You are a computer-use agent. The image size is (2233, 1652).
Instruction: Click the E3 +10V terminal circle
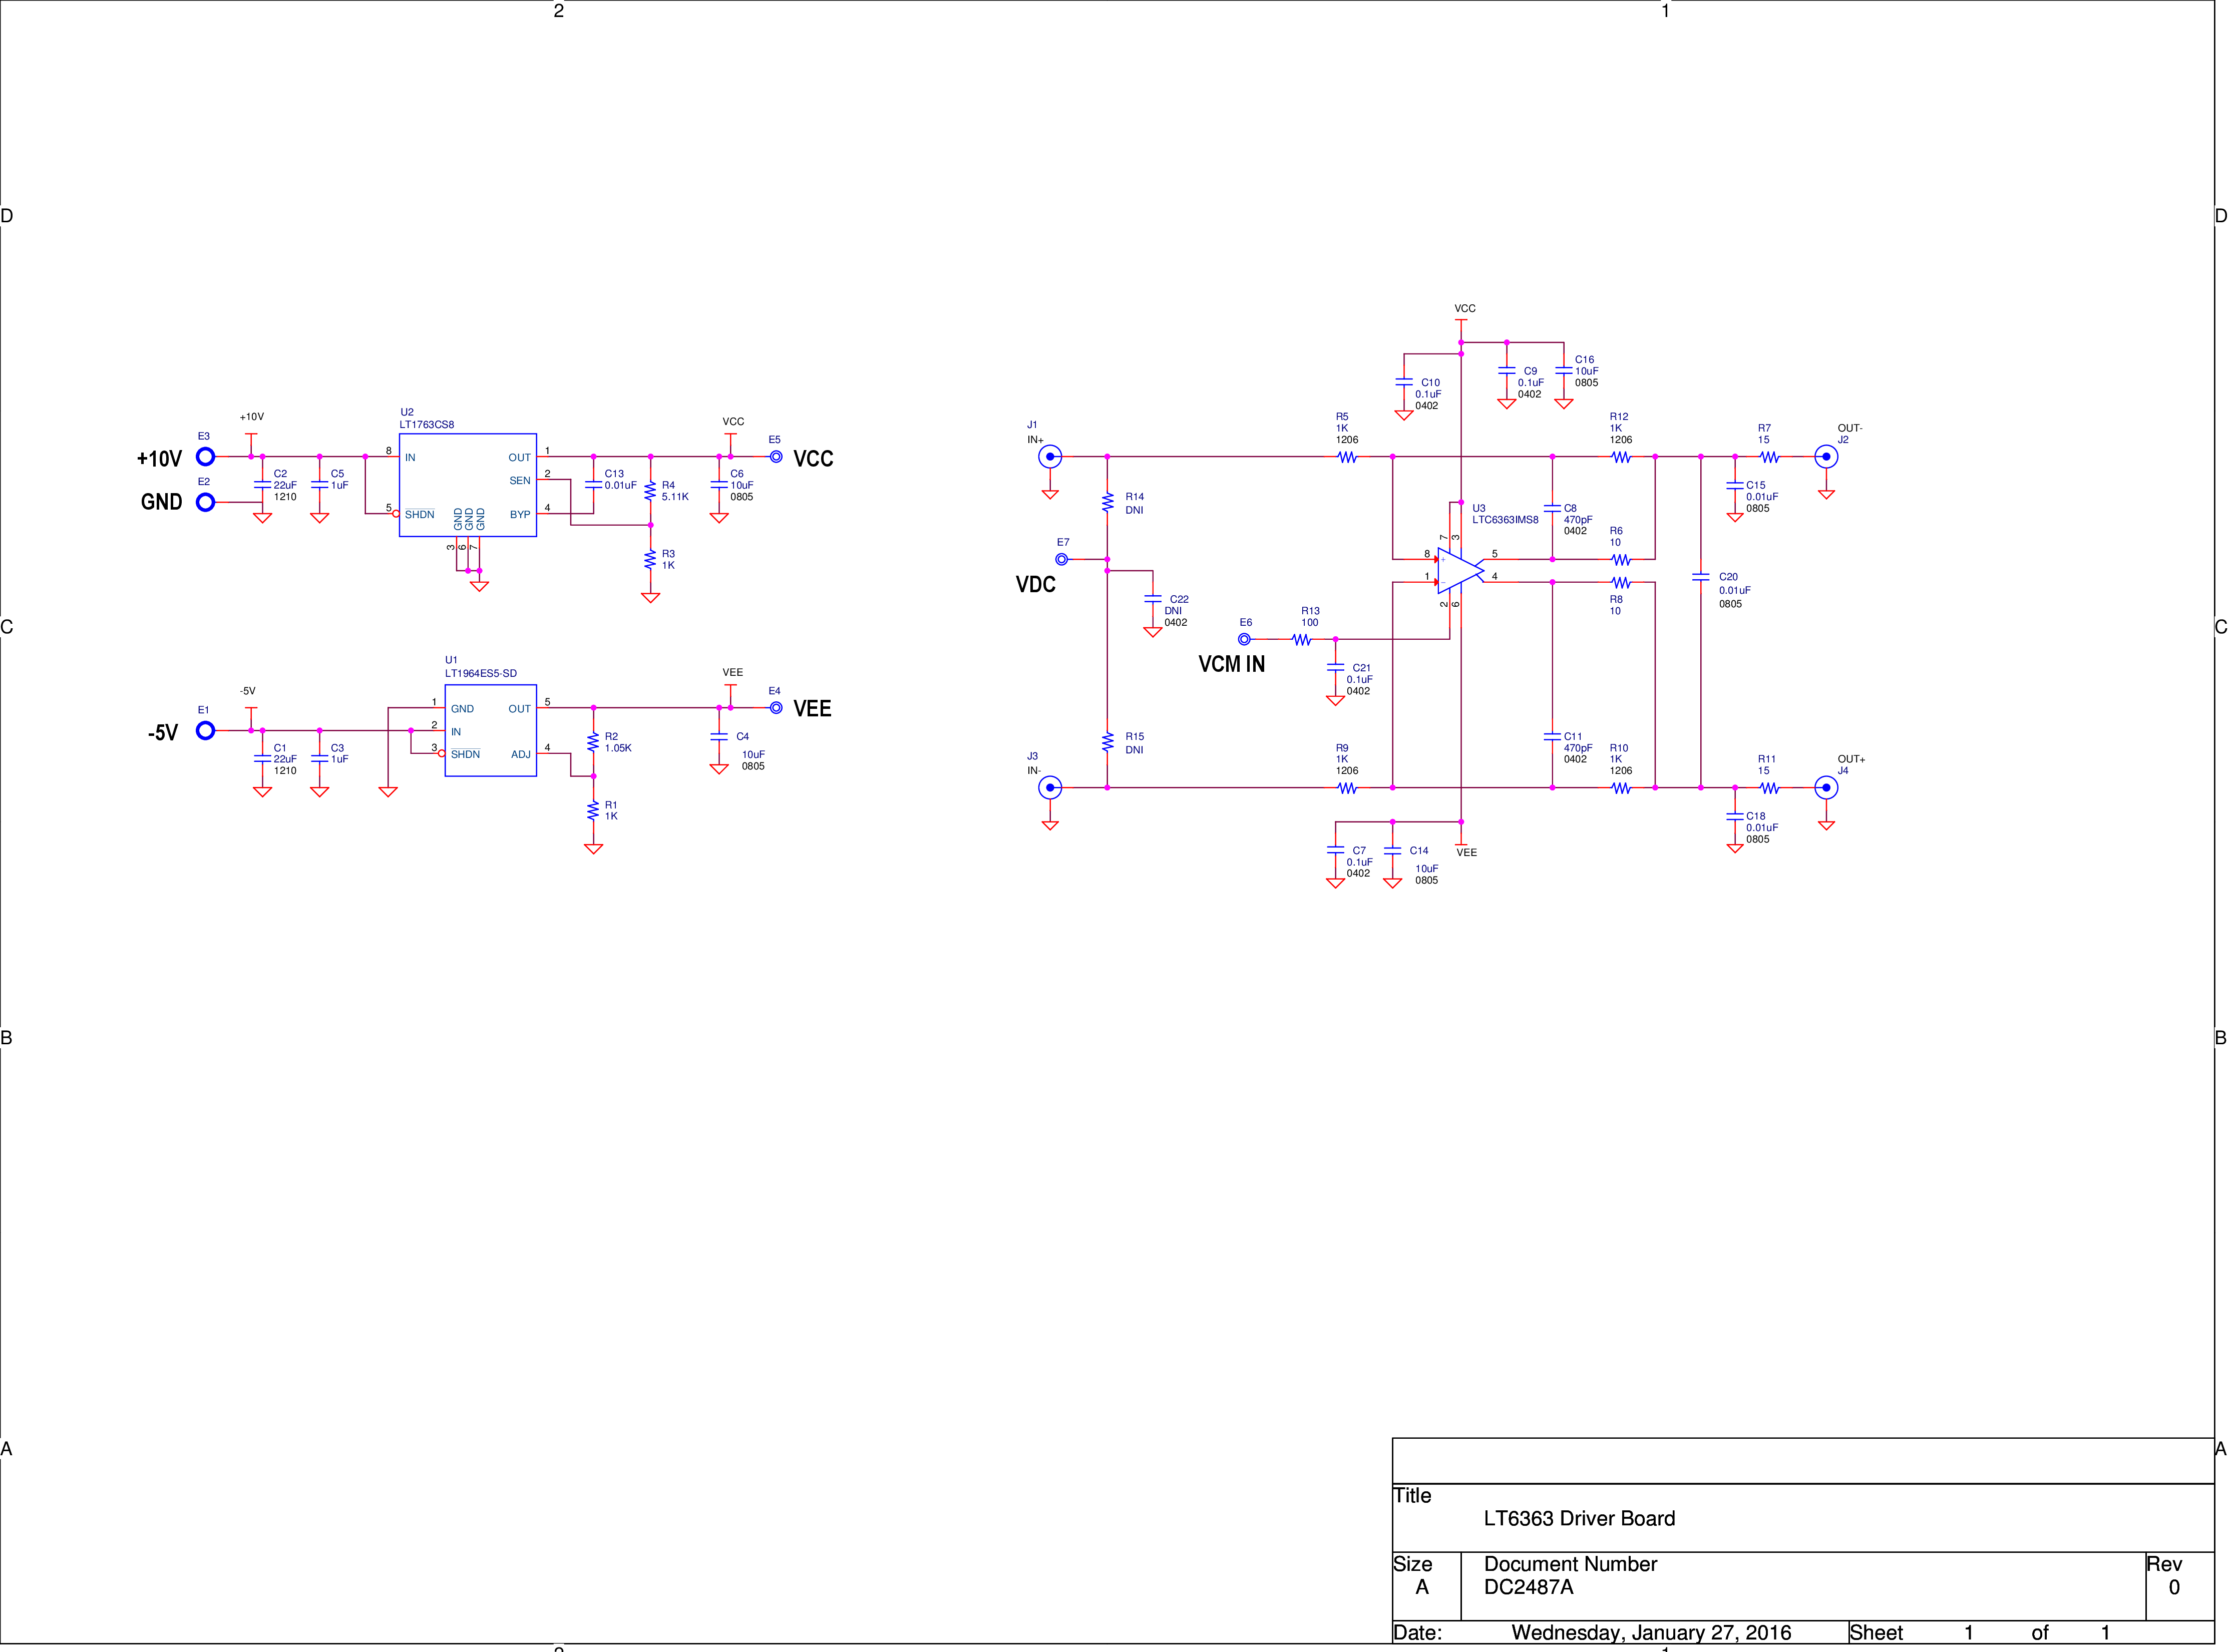[205, 457]
